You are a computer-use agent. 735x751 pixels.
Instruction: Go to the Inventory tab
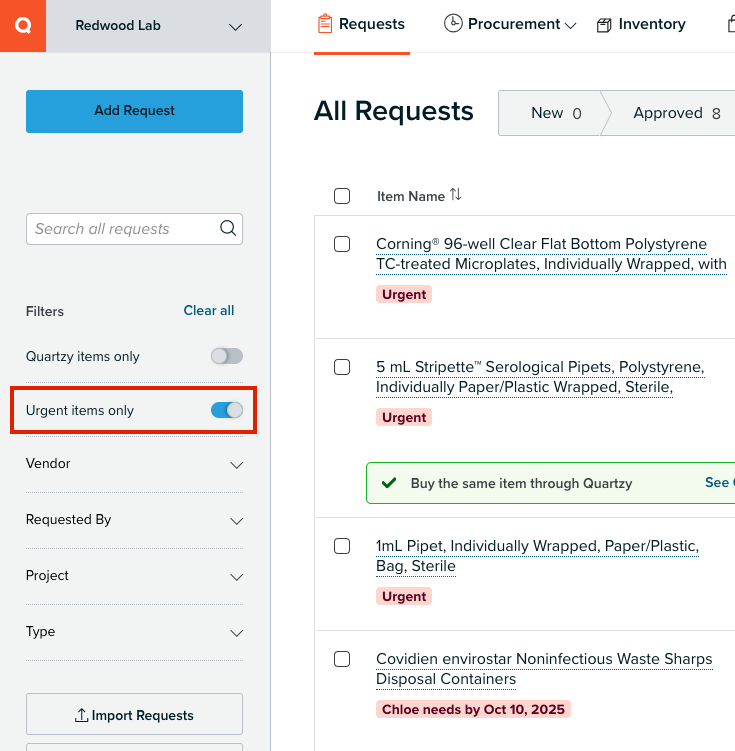tap(642, 24)
